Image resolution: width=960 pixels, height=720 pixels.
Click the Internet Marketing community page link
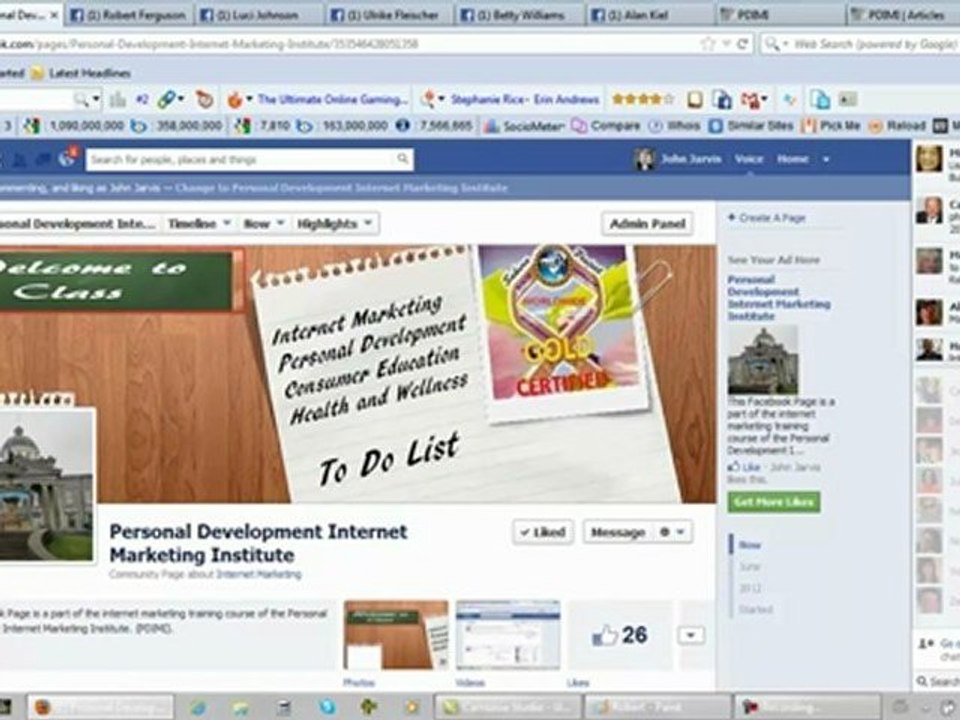(259, 574)
